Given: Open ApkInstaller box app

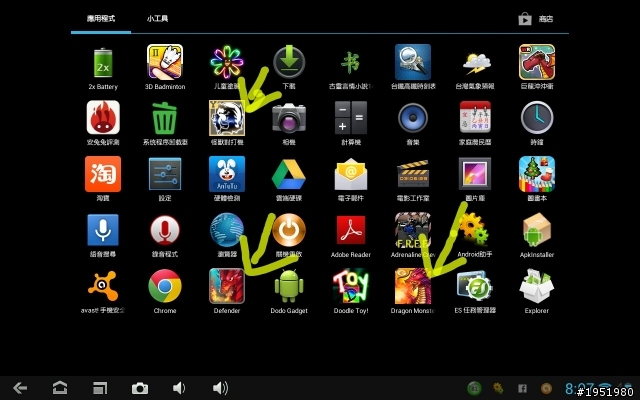Looking at the screenshot, I should (537, 230).
